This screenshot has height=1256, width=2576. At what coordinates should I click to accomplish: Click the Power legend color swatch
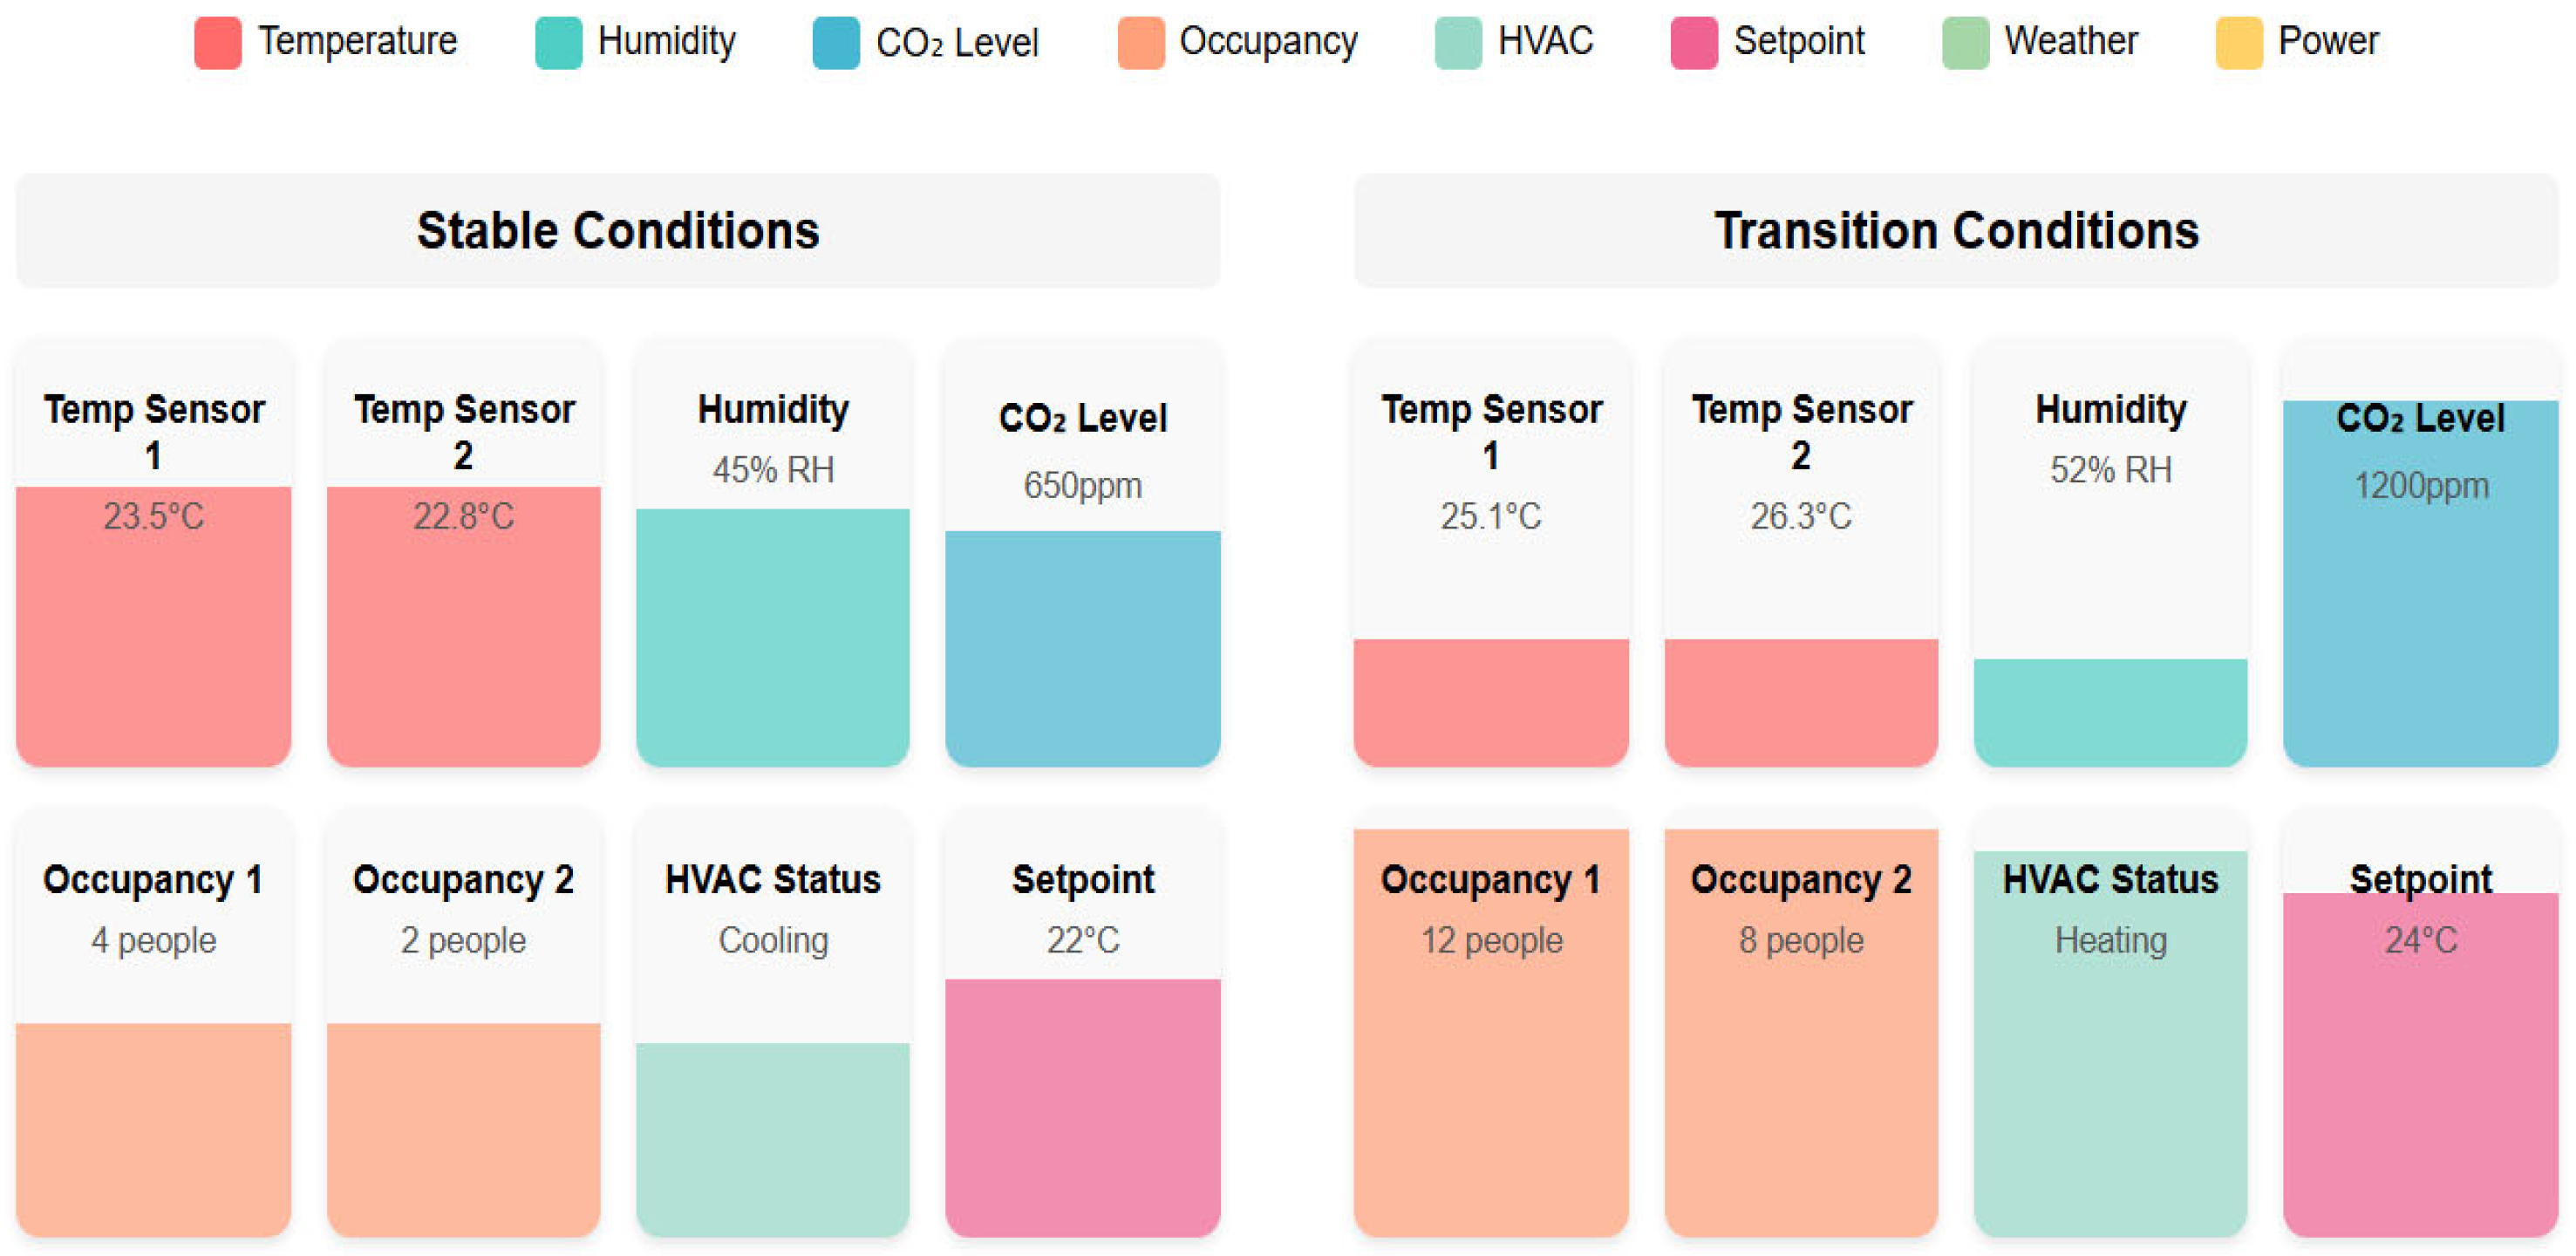[x=2238, y=43]
